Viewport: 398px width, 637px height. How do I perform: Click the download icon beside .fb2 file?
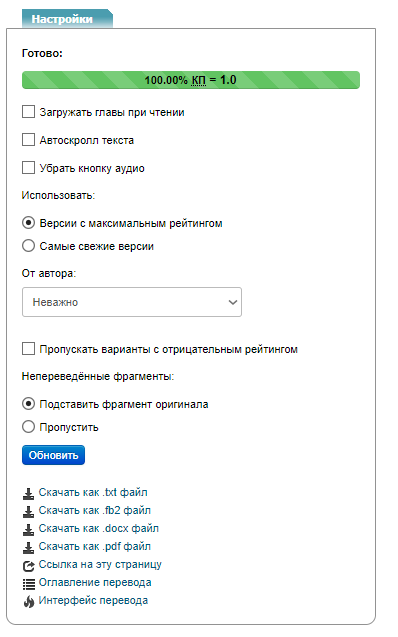tap(28, 511)
